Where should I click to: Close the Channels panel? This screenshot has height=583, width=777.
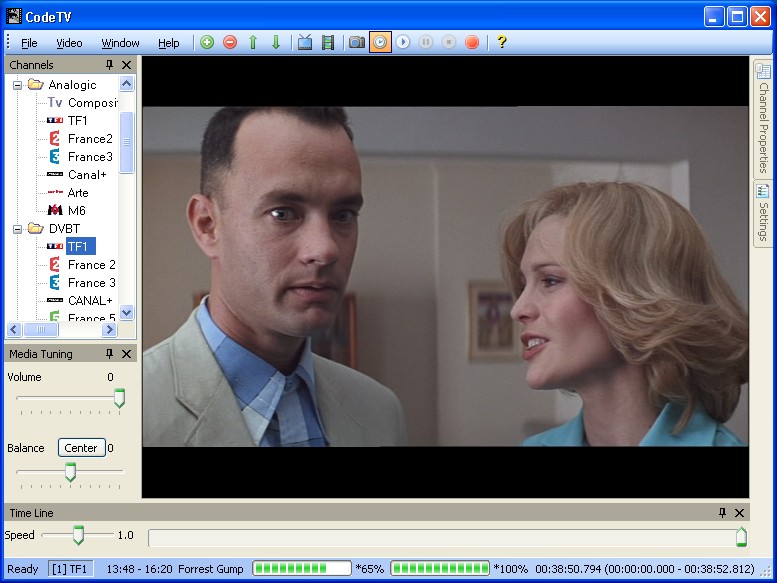click(x=127, y=65)
